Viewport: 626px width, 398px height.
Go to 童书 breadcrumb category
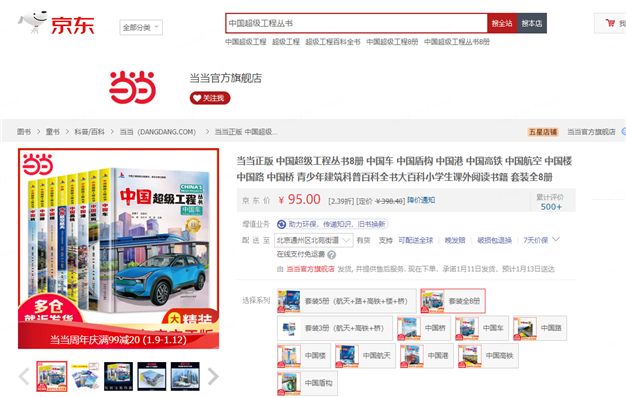(52, 132)
